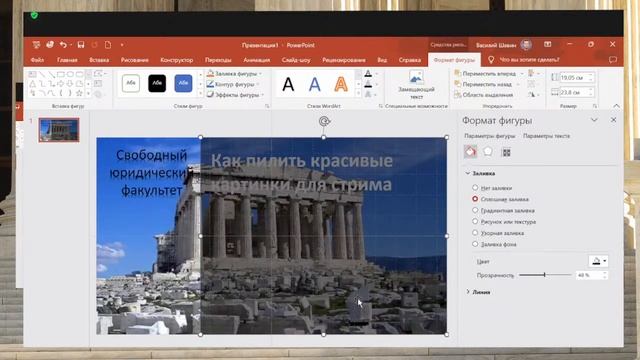Viewport: 640px width, 360px height.
Task: Open the Shape Styles dialog launcher
Action: (267, 106)
